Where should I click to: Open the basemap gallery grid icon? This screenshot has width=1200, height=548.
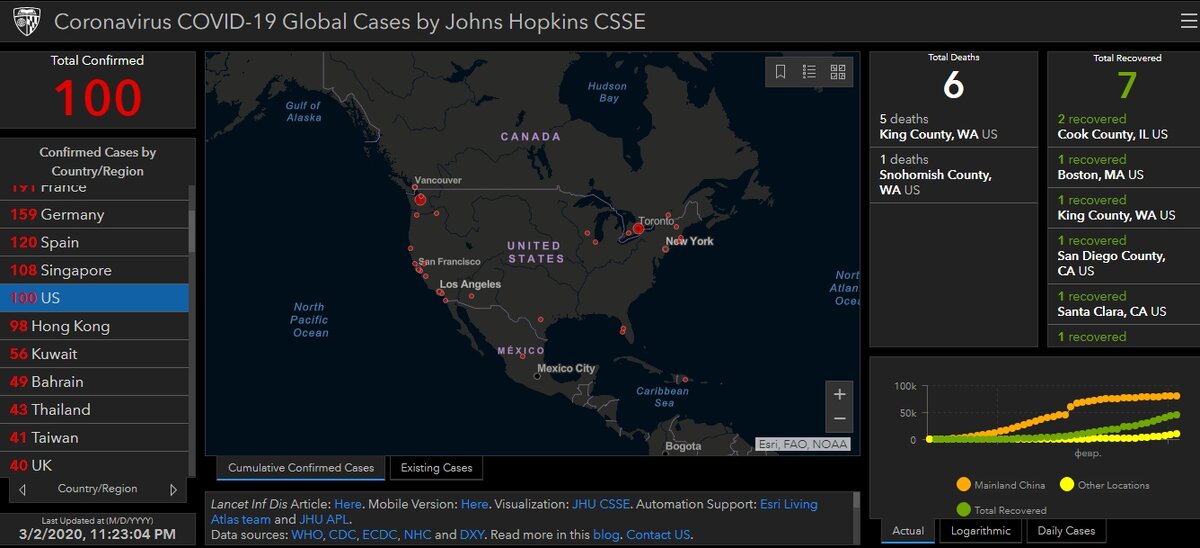pyautogui.click(x=838, y=72)
